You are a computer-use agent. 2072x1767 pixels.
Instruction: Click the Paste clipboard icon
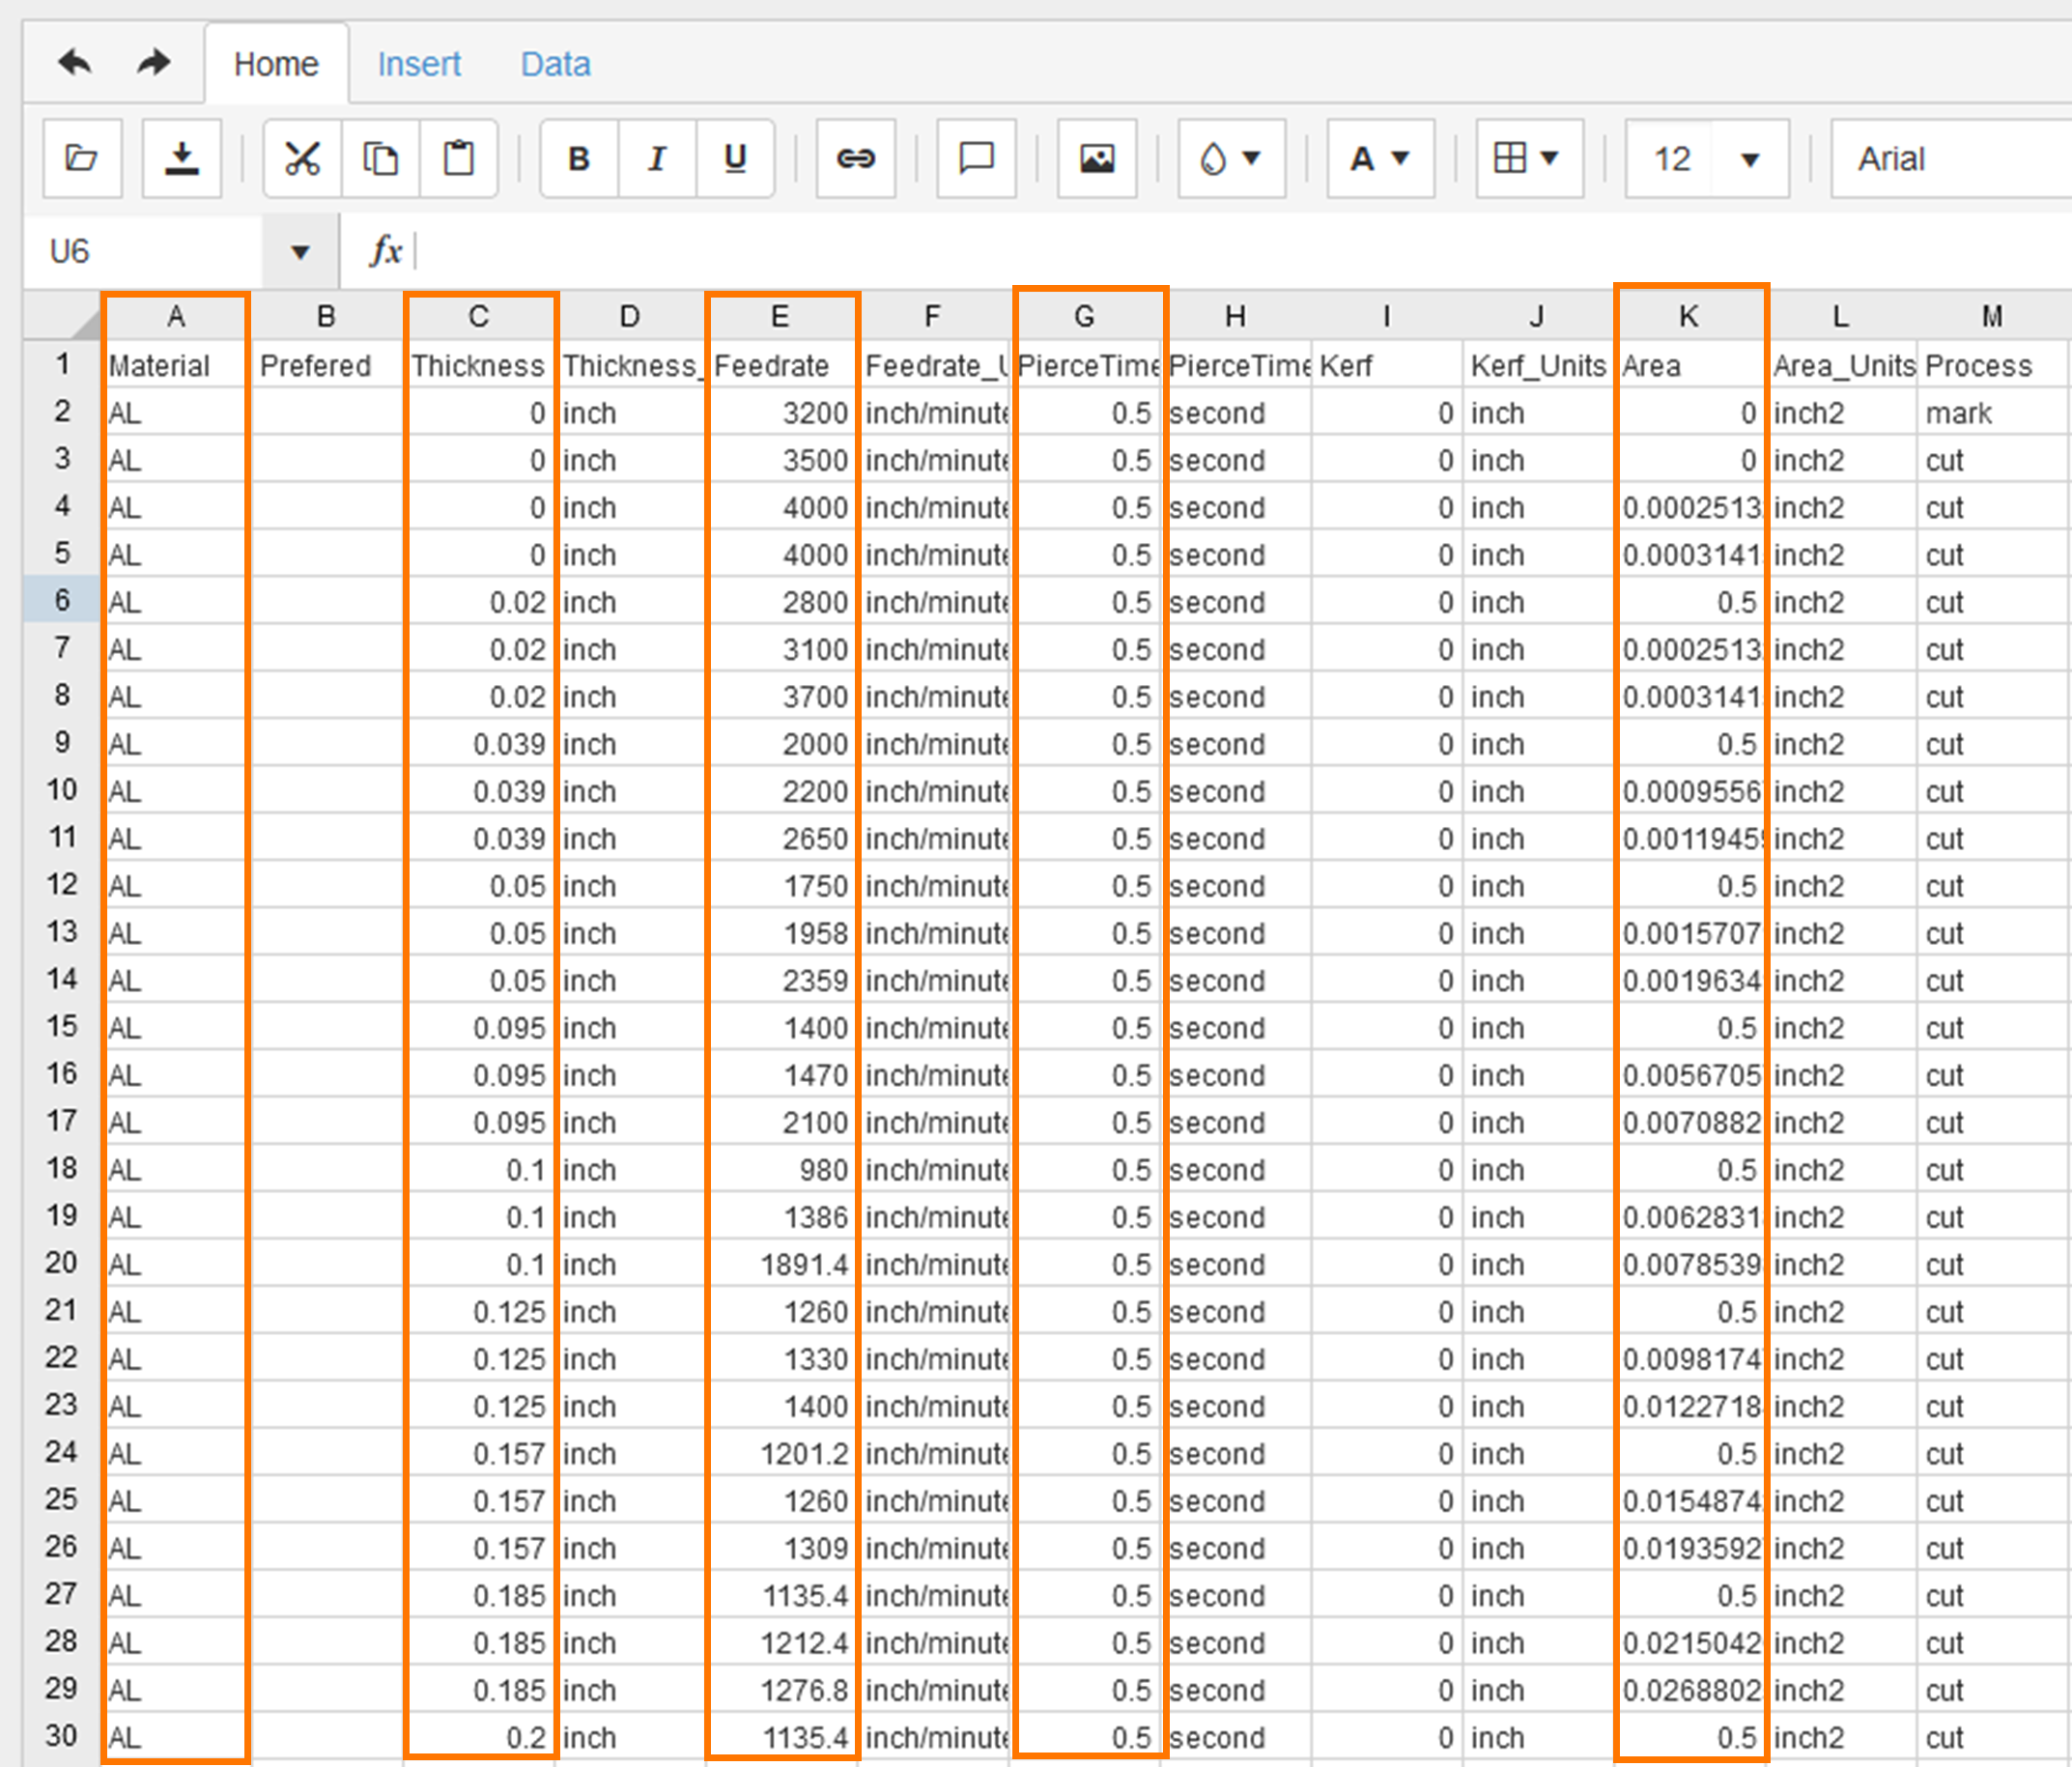(x=458, y=158)
